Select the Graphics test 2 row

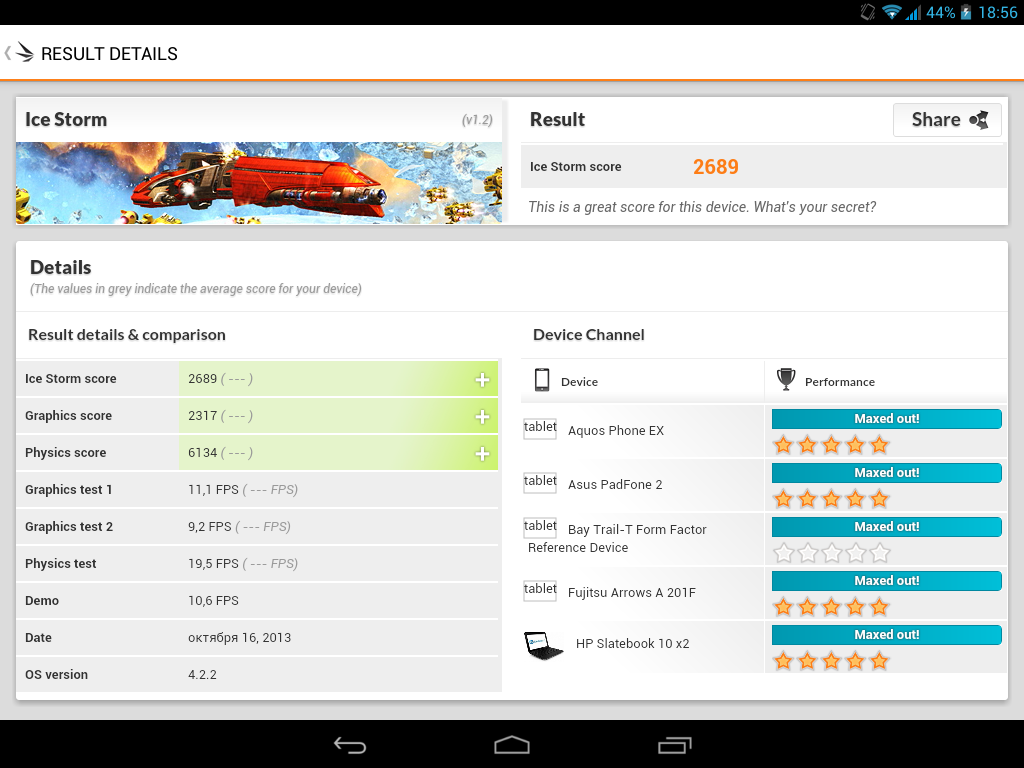257,527
